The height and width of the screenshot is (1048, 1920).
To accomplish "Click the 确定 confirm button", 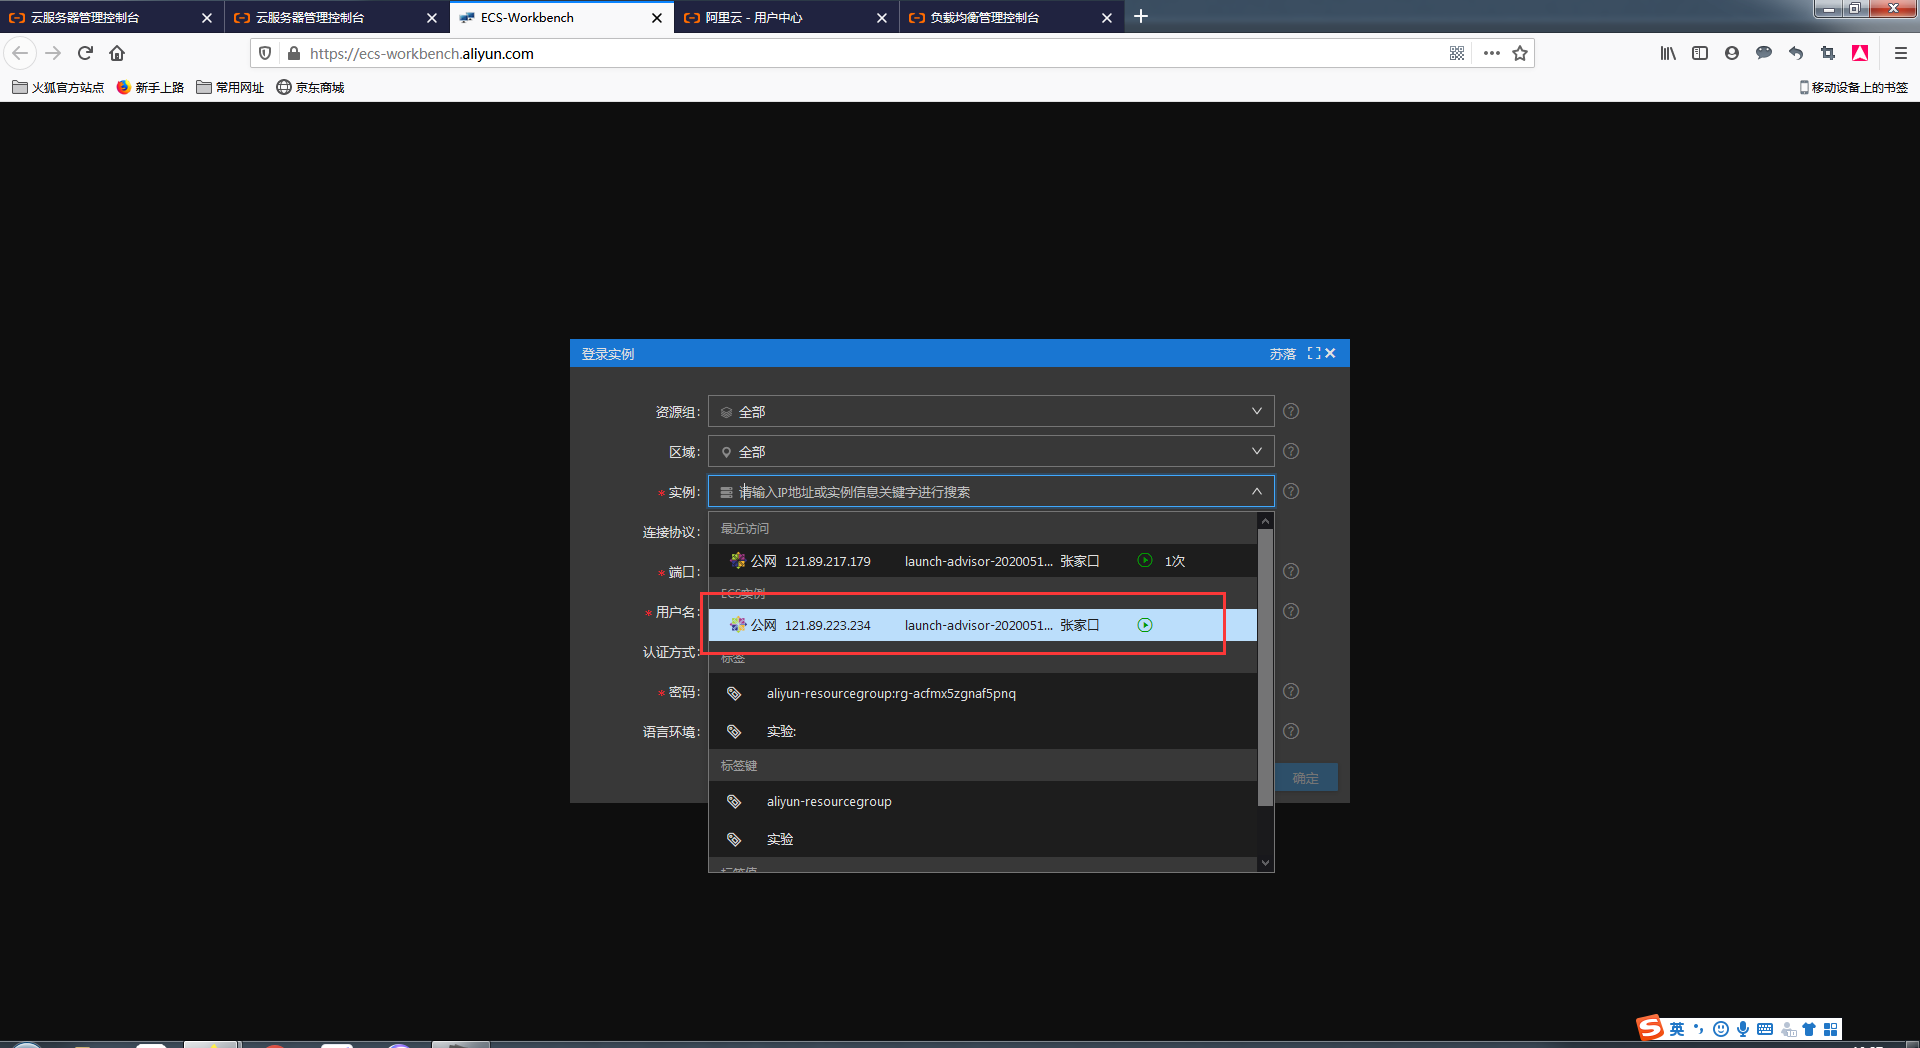I will (1305, 778).
